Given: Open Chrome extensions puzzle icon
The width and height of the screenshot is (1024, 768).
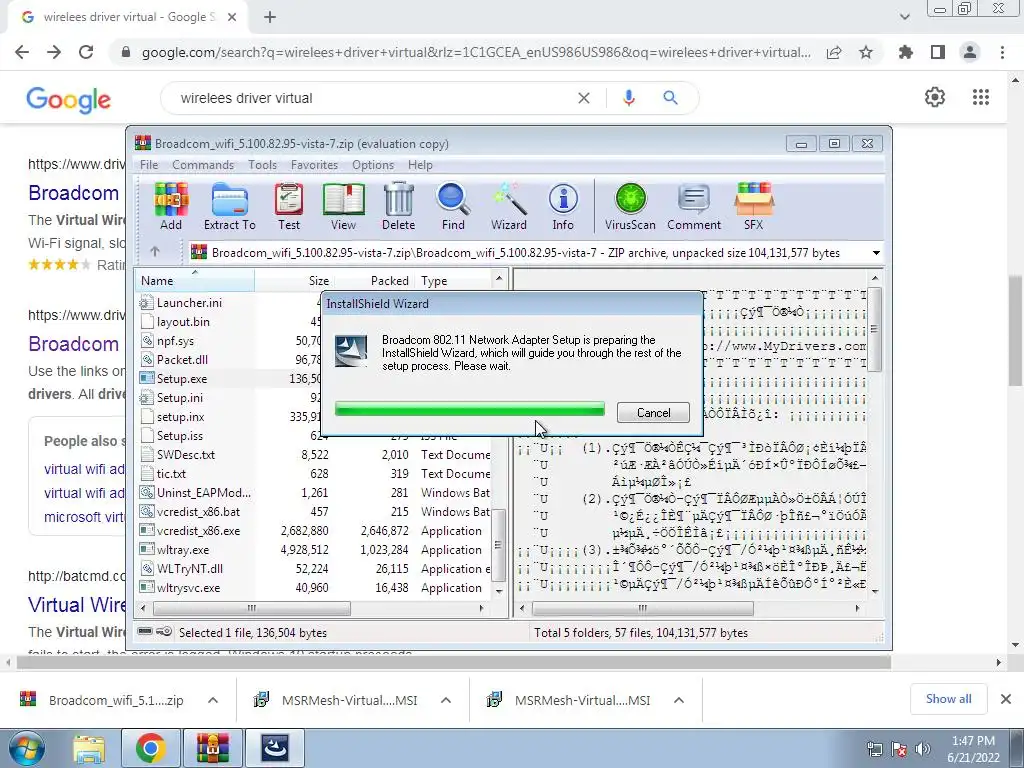Looking at the screenshot, I should [x=906, y=52].
